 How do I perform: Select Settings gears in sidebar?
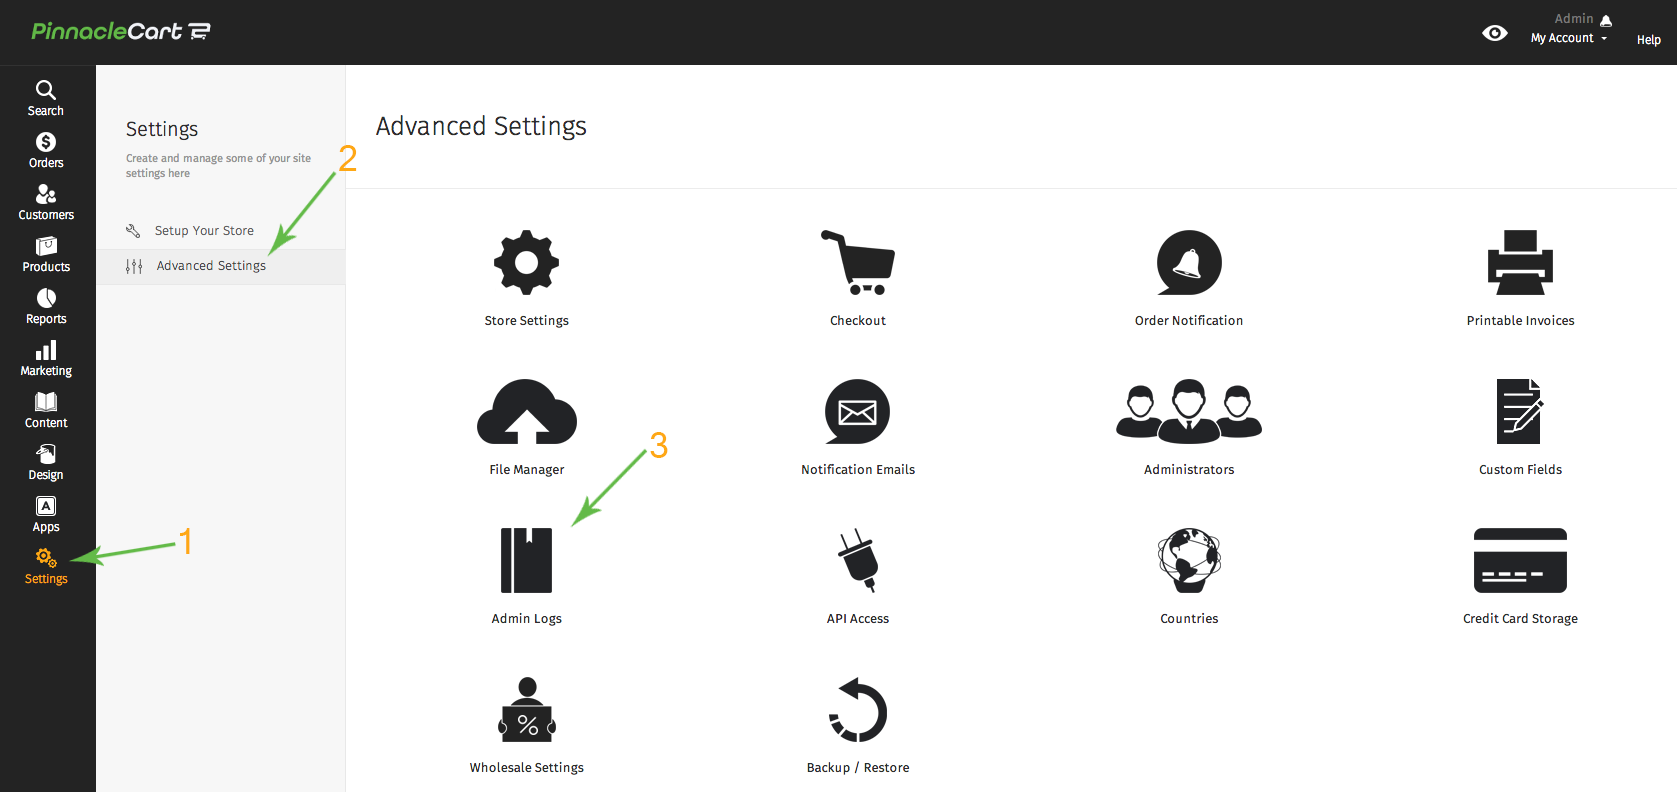point(46,566)
